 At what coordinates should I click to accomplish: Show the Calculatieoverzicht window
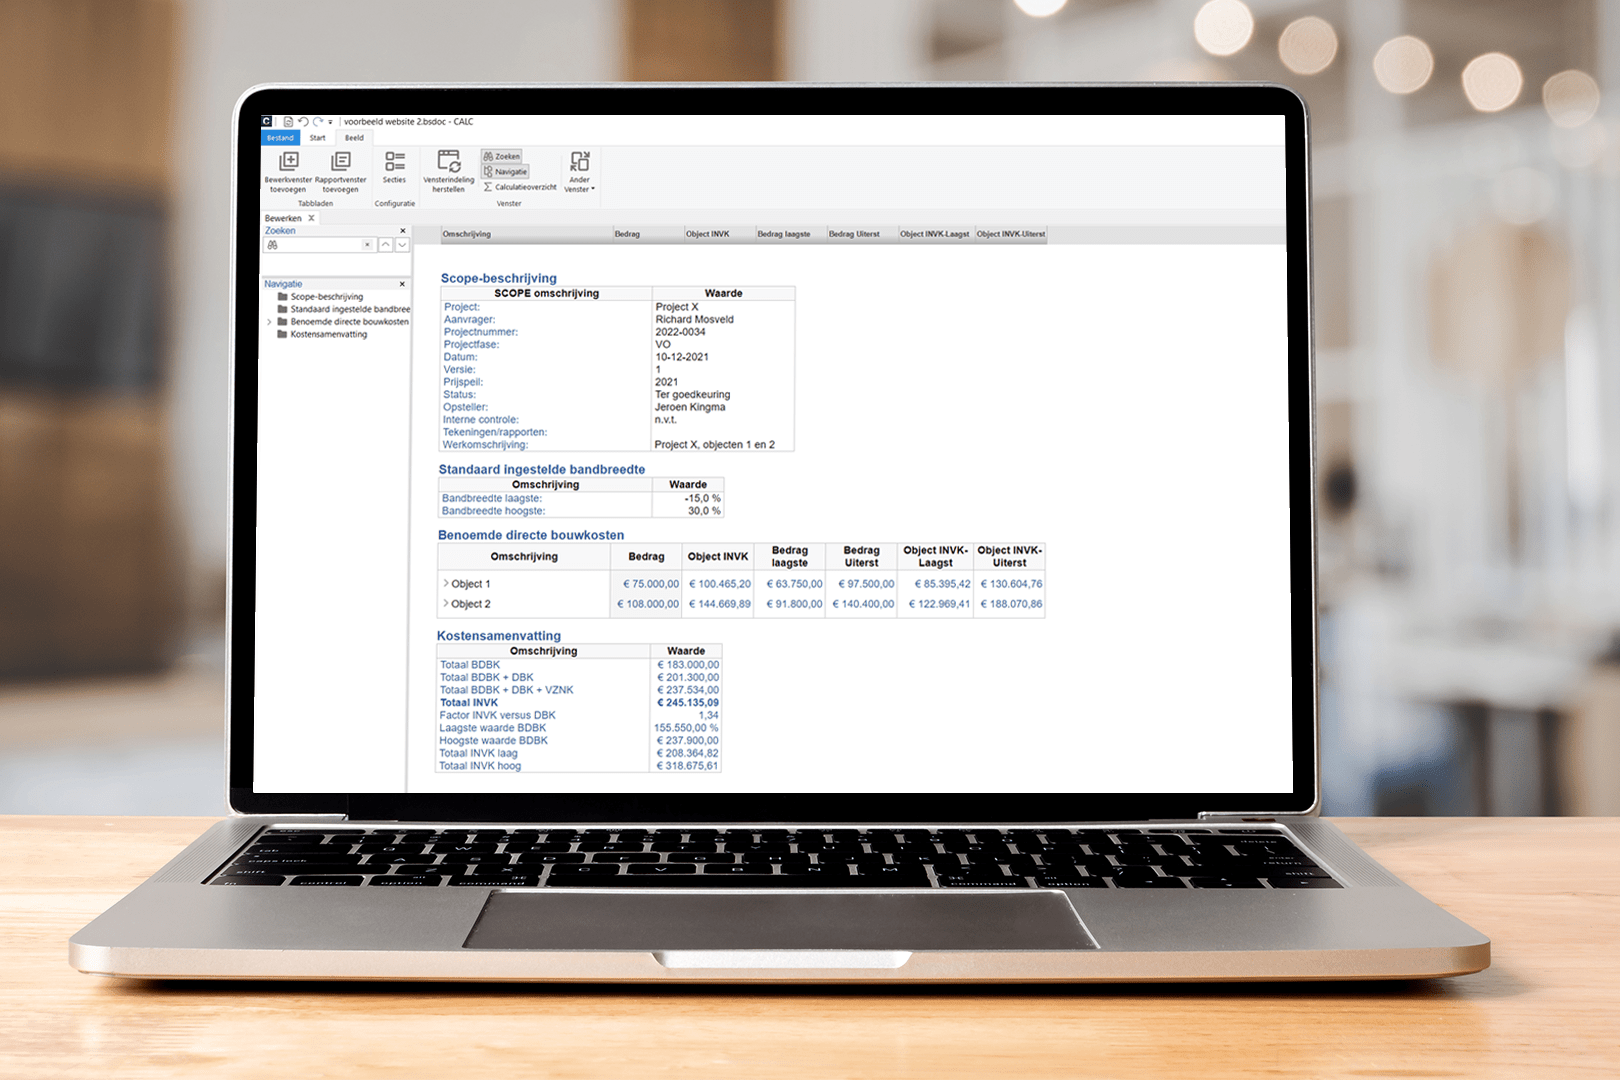pos(520,187)
